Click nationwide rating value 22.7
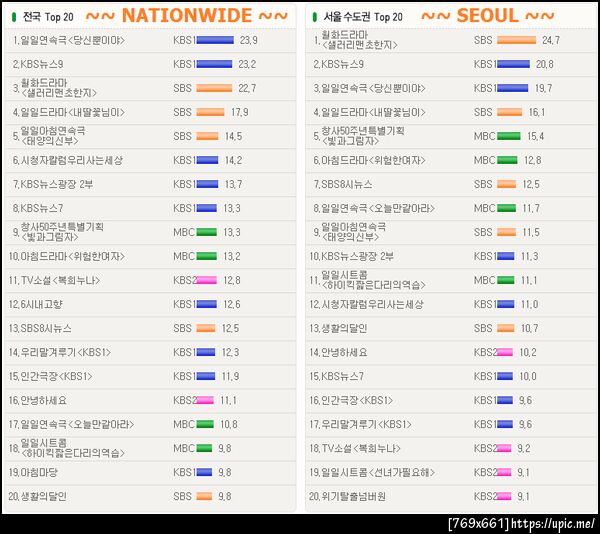The image size is (600, 534). click(247, 88)
